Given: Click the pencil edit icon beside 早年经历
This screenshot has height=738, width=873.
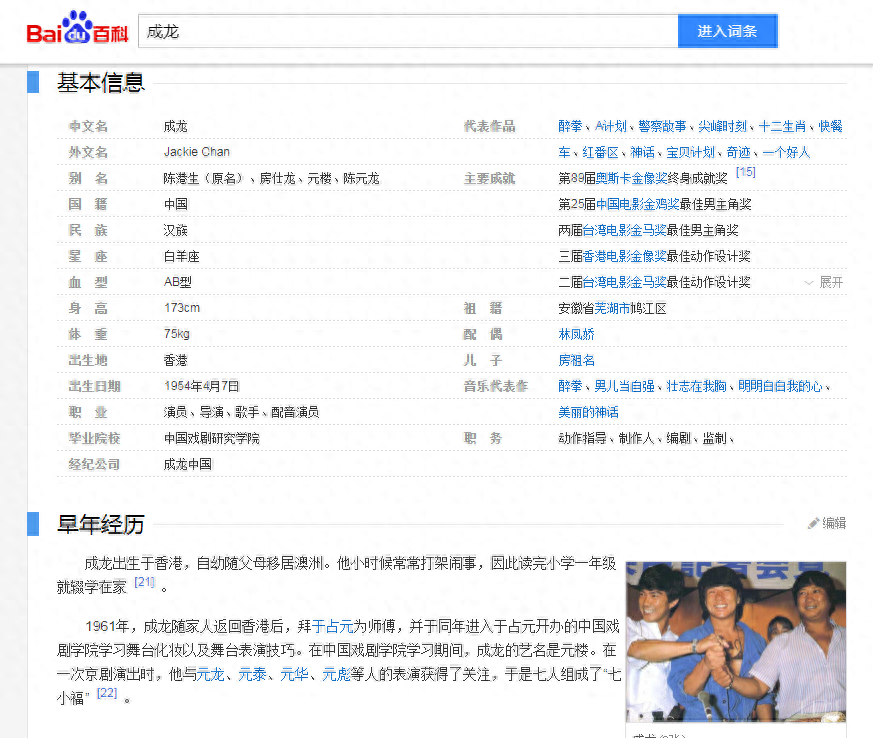Looking at the screenshot, I should point(813,523).
